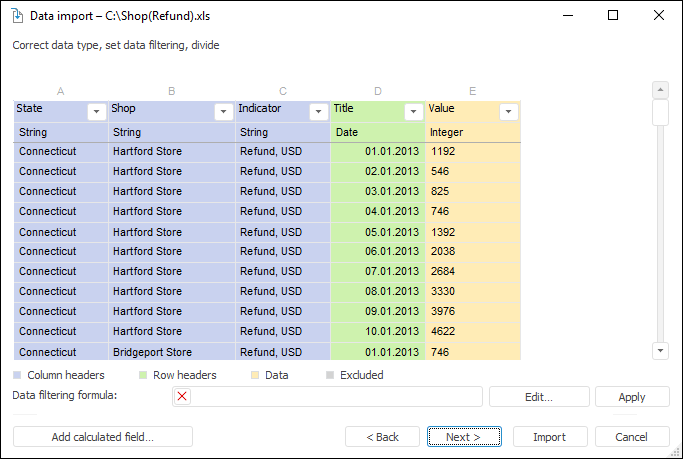Click the Import button
This screenshot has height=459, width=683.
tap(550, 437)
